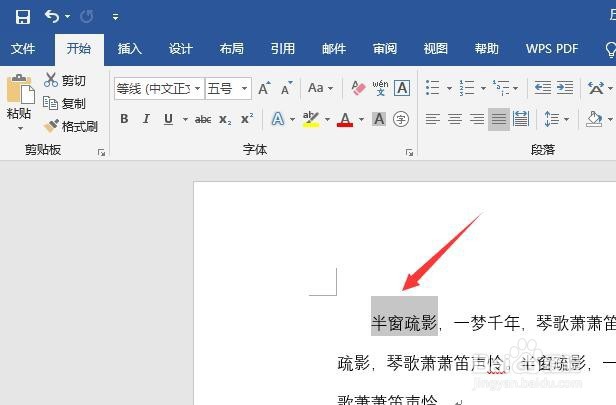
Task: Toggle bold formatting
Action: pos(124,119)
